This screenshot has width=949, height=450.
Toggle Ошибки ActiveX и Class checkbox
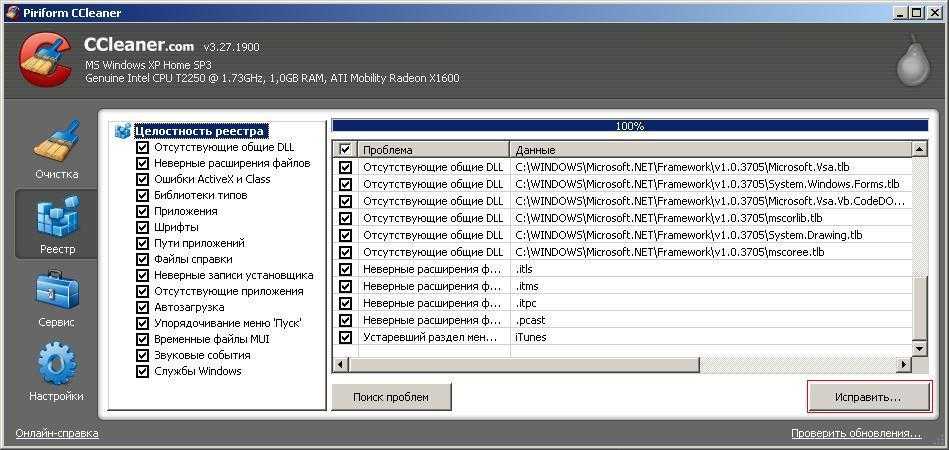(x=142, y=179)
